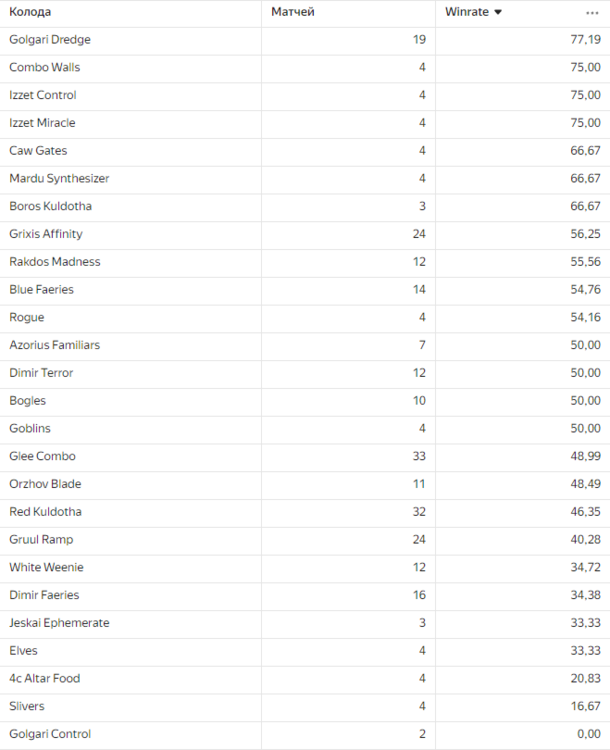Click the 4c Altar Food deck name

45,678
